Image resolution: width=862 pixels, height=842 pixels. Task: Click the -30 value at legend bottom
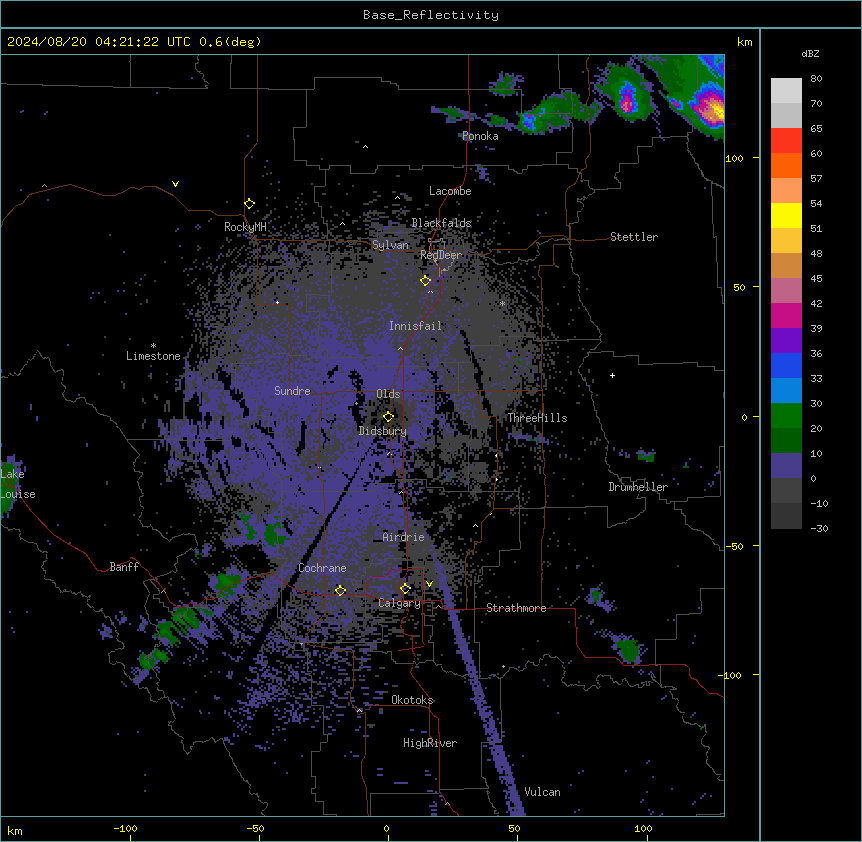click(x=819, y=528)
